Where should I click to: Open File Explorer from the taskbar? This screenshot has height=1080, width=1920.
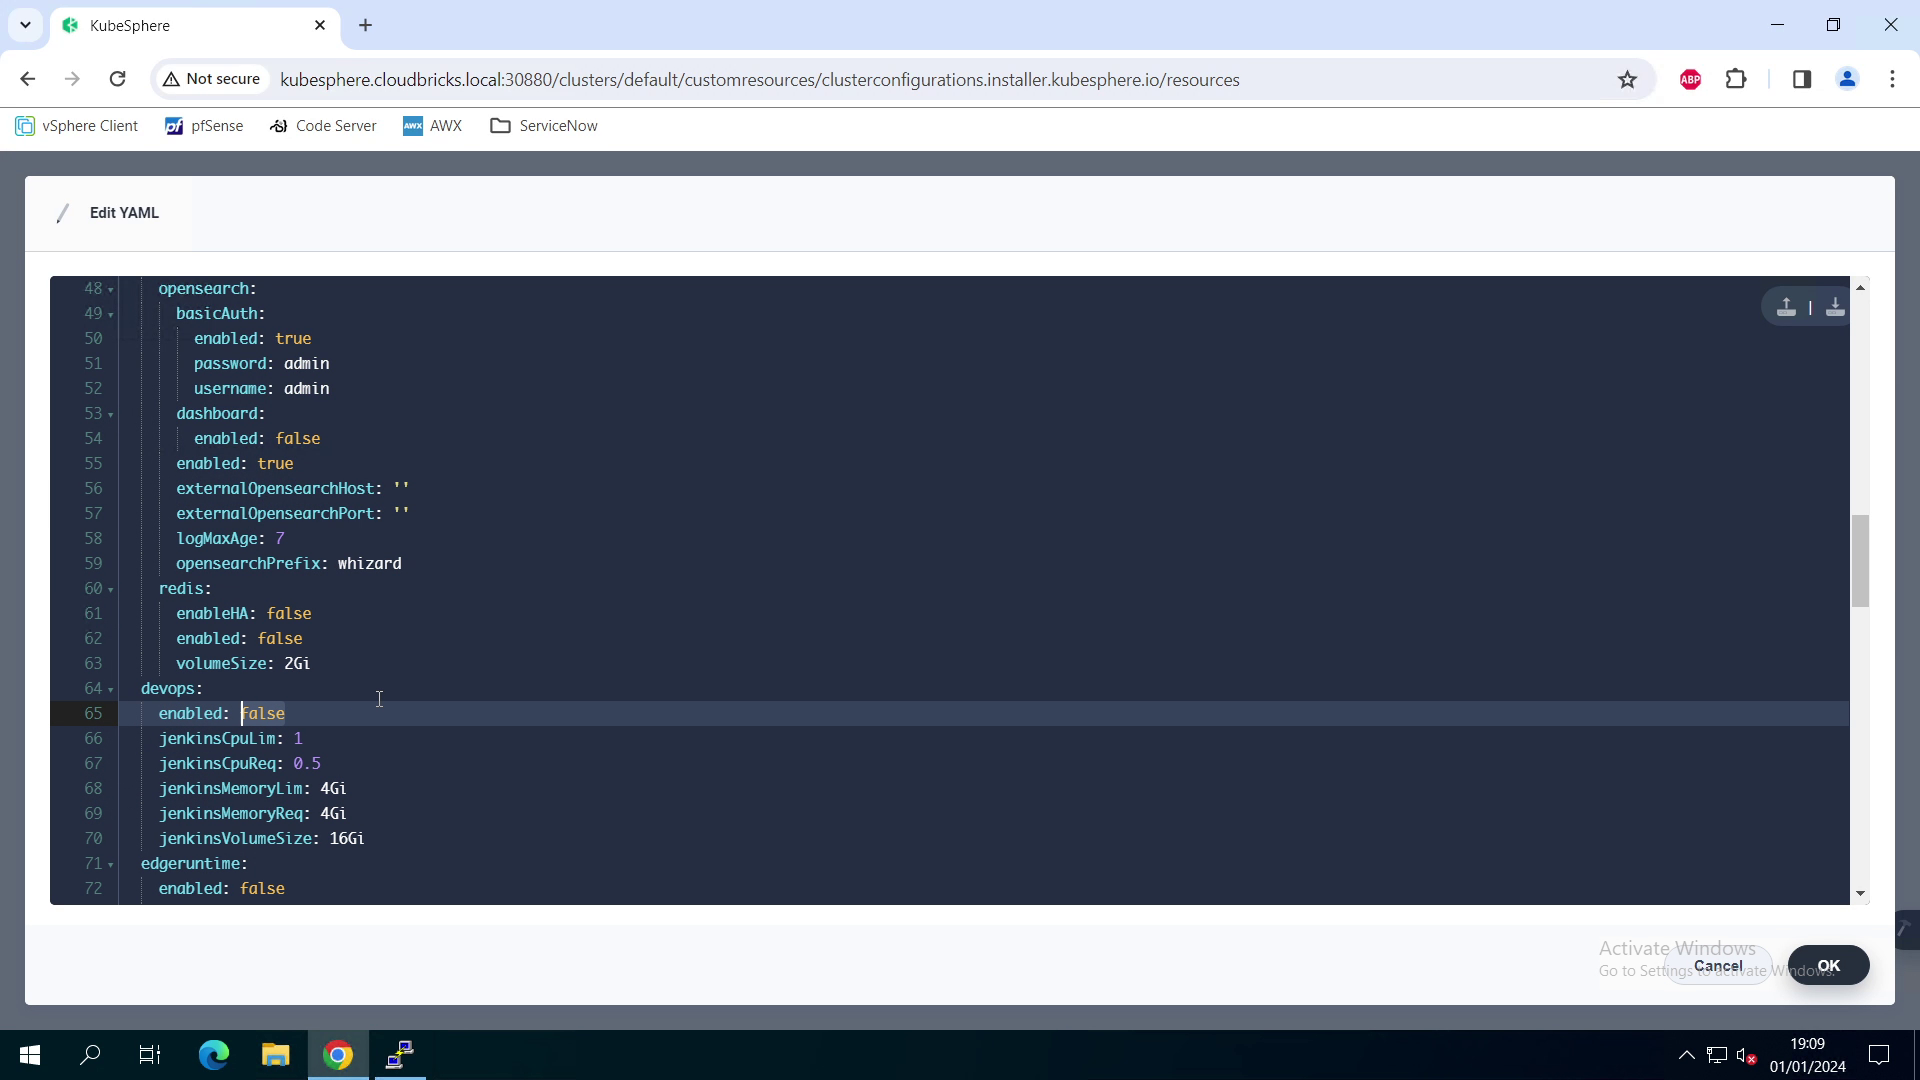275,1055
